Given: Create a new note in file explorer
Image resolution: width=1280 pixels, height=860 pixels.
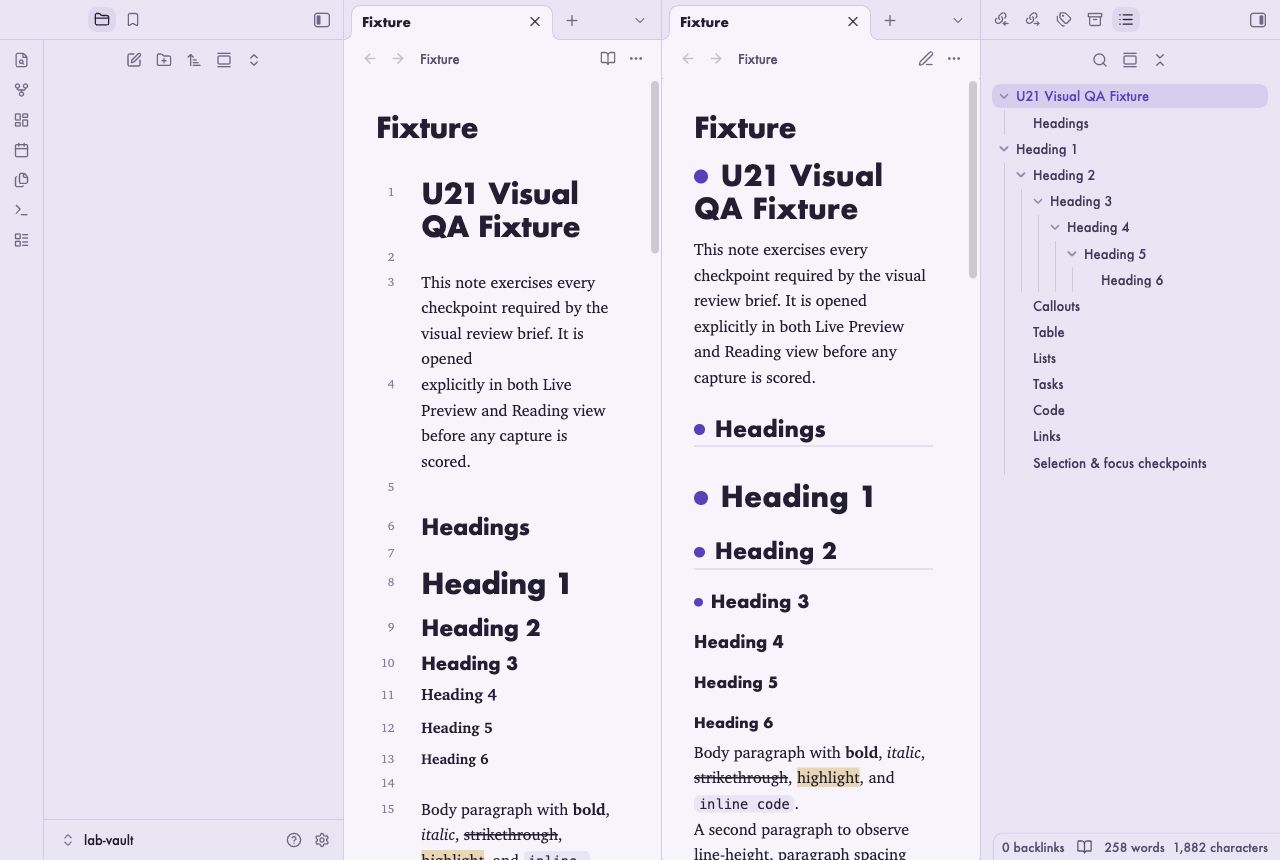Looking at the screenshot, I should 134,60.
